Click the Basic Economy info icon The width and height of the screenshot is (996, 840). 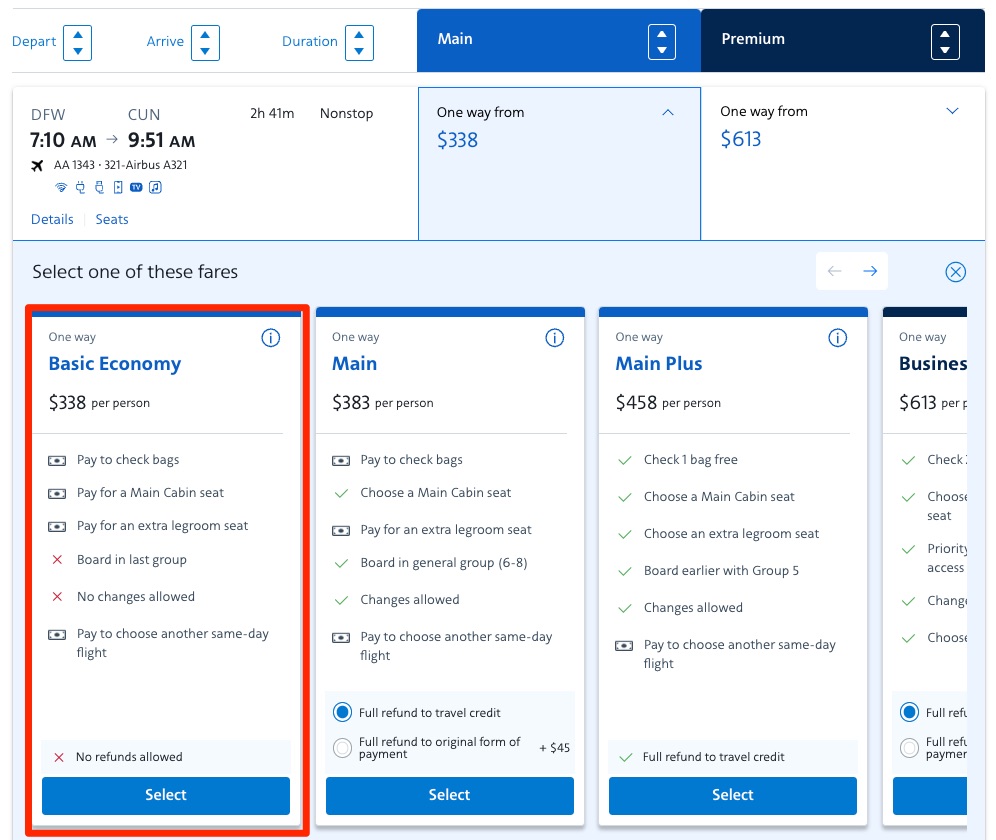click(270, 338)
